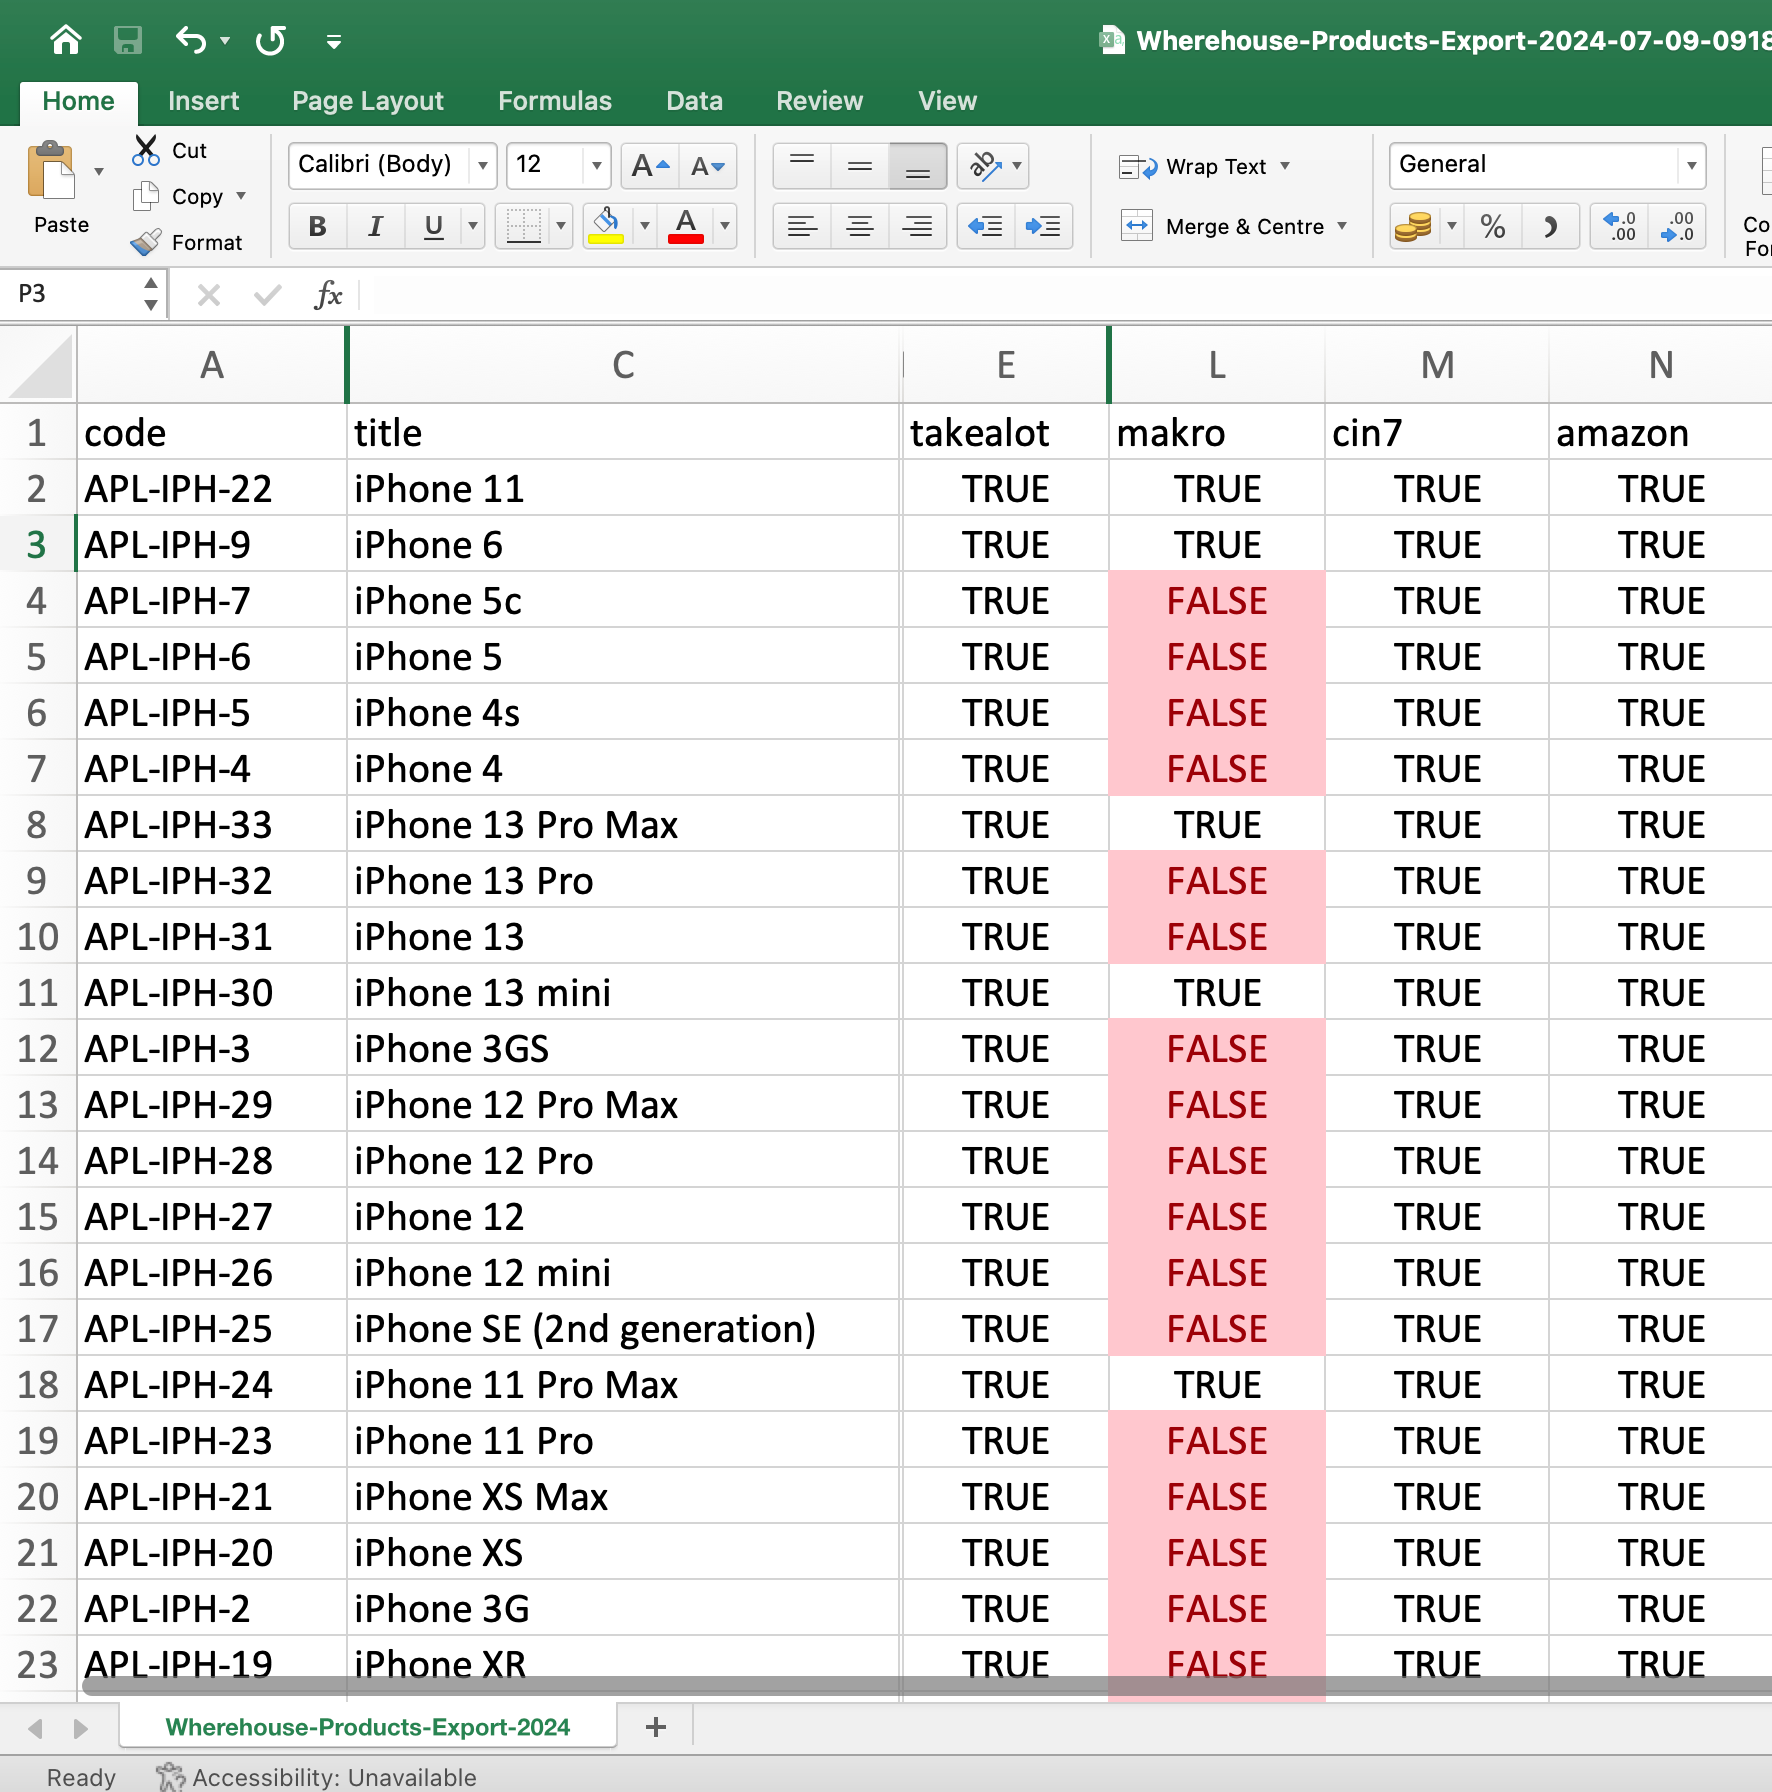Image resolution: width=1772 pixels, height=1792 pixels.
Task: Click the Decrease Decimal icon
Action: coord(1677,226)
